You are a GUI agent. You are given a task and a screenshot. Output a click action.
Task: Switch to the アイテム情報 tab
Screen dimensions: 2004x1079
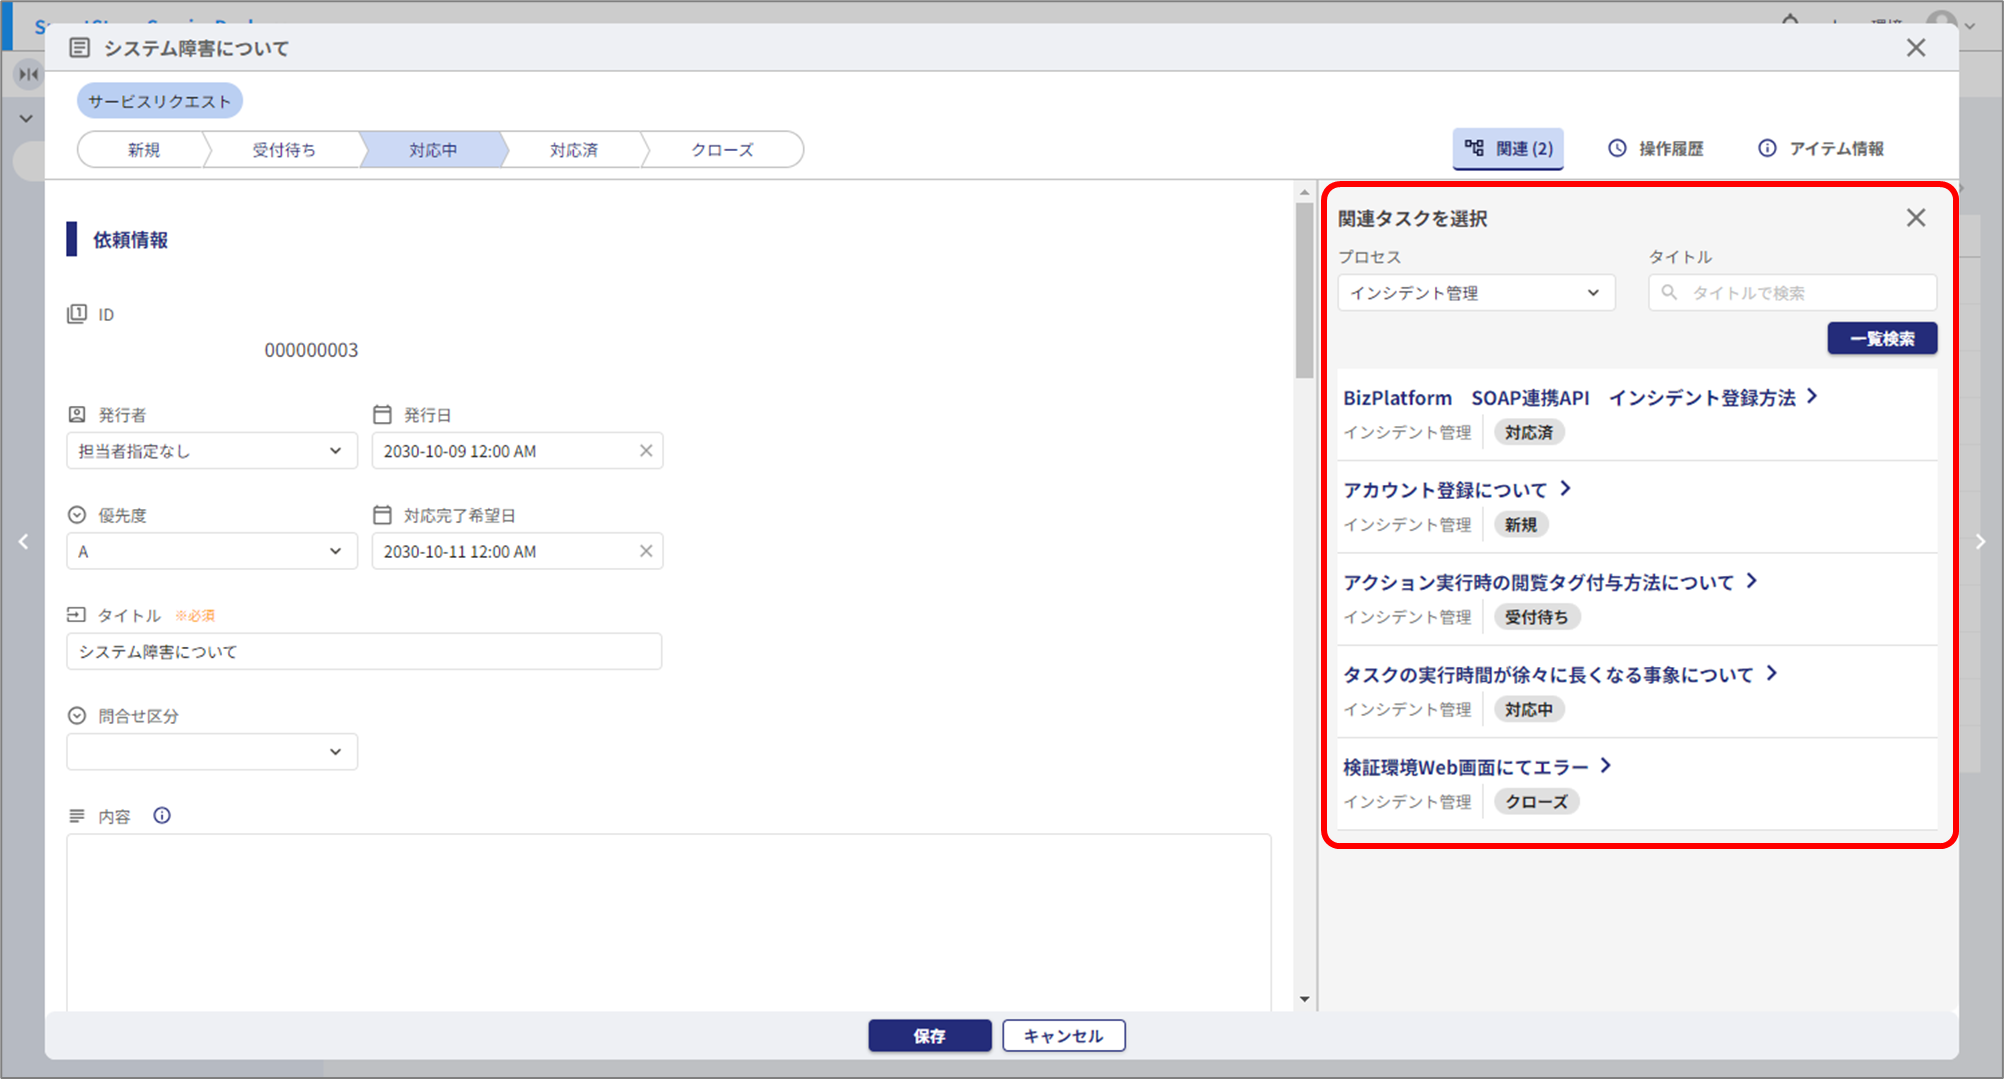point(1821,149)
